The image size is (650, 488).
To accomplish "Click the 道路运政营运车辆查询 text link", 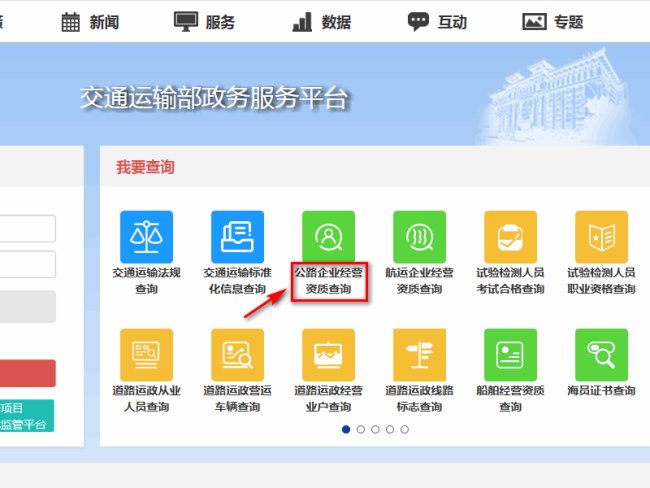I will (237, 398).
